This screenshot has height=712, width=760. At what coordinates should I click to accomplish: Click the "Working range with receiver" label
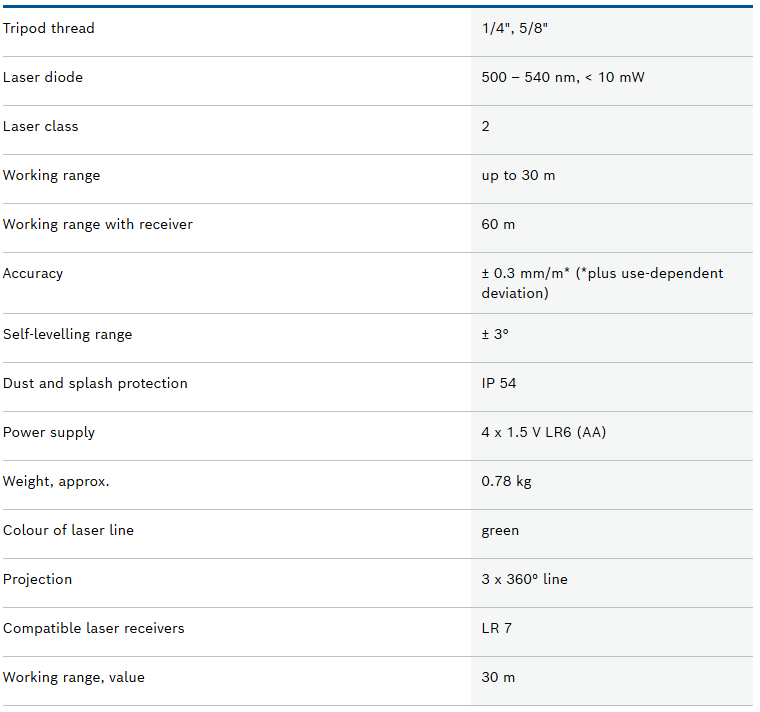(x=98, y=225)
